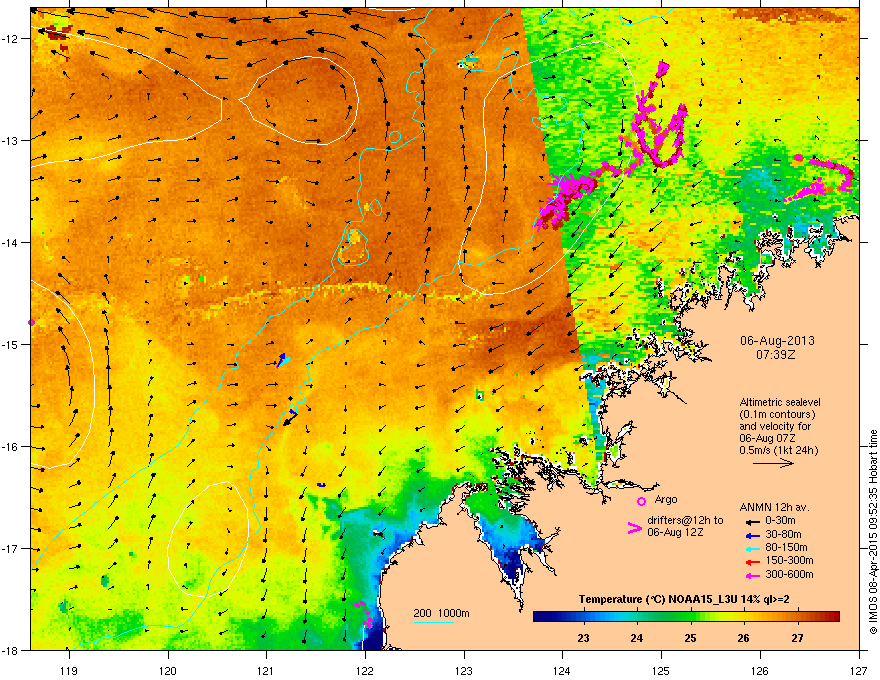Click the 'drifters@12h to' legend label
Screen dimensions: 880x680
(685, 521)
